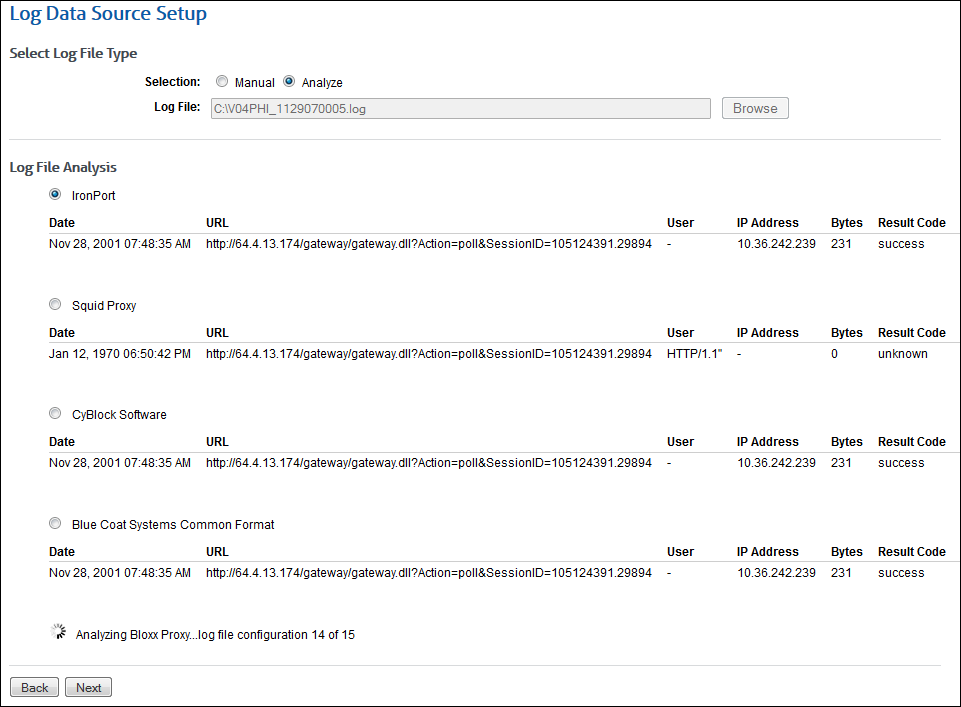
Task: Click the Blue Coat row IP address
Action: point(776,573)
